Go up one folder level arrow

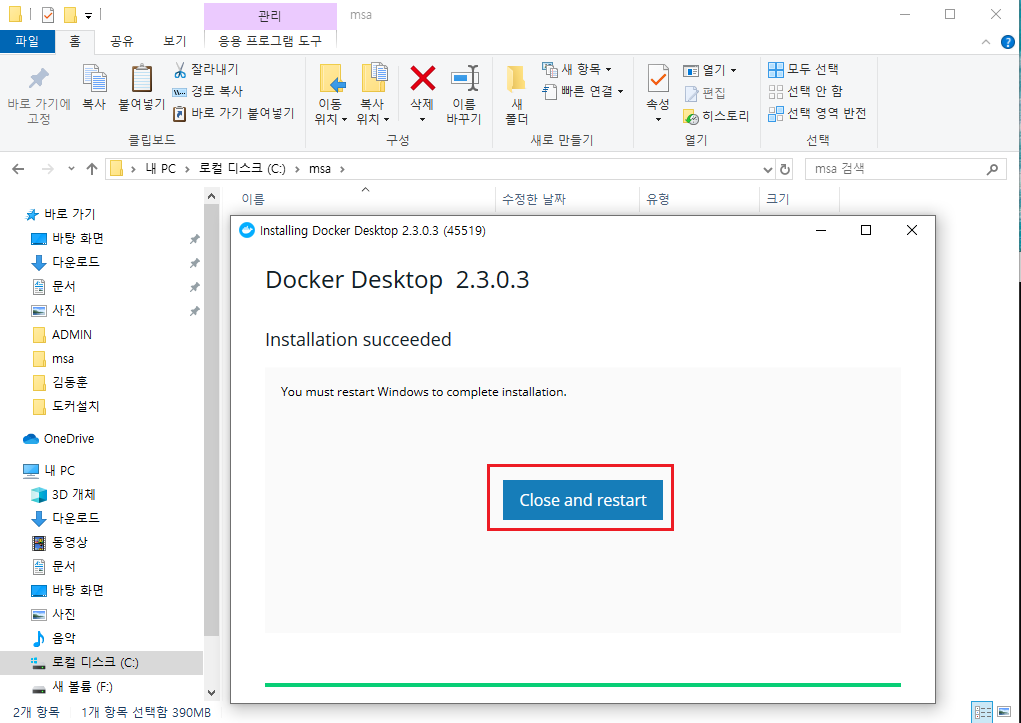click(92, 169)
